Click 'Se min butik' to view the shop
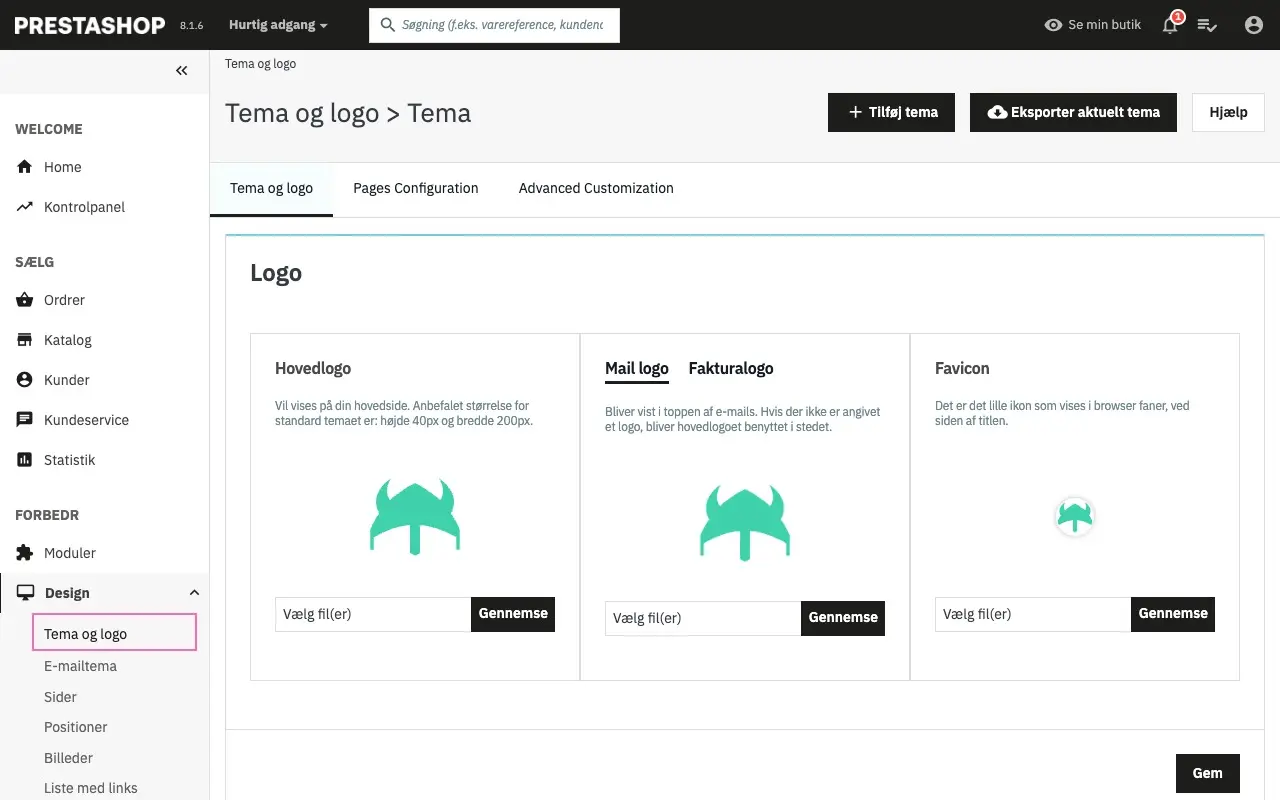This screenshot has width=1280, height=800. 1092,25
